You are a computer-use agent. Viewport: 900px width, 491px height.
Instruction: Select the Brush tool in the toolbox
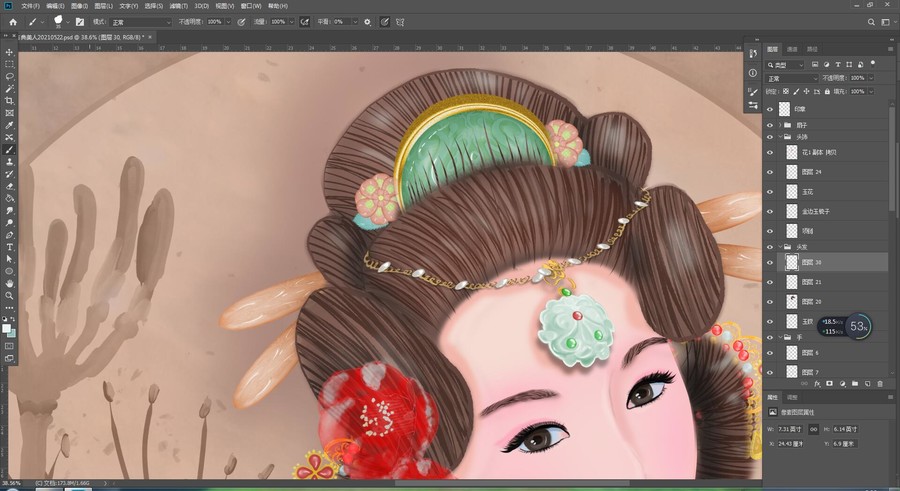(x=9, y=150)
